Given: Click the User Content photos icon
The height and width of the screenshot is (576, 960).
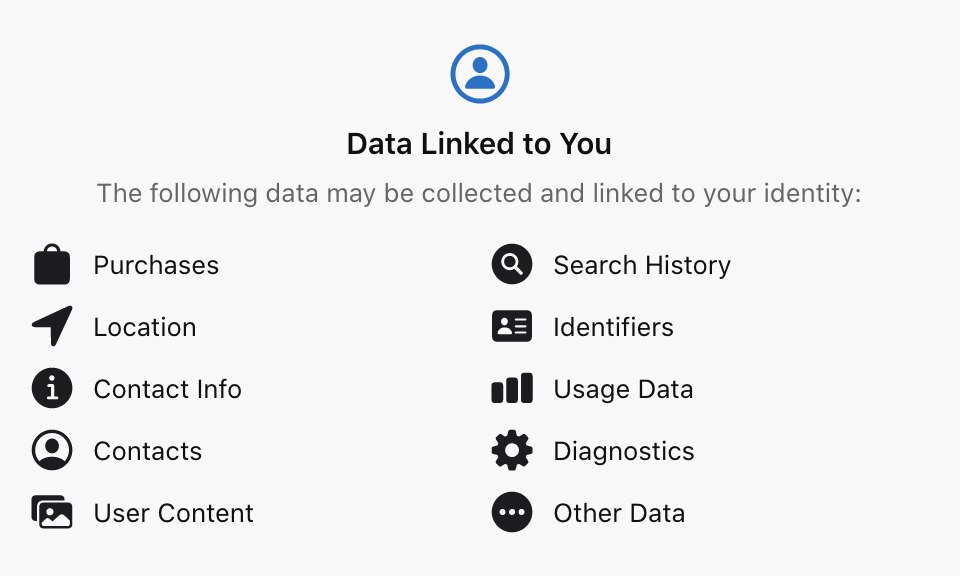Looking at the screenshot, I should click(x=52, y=513).
